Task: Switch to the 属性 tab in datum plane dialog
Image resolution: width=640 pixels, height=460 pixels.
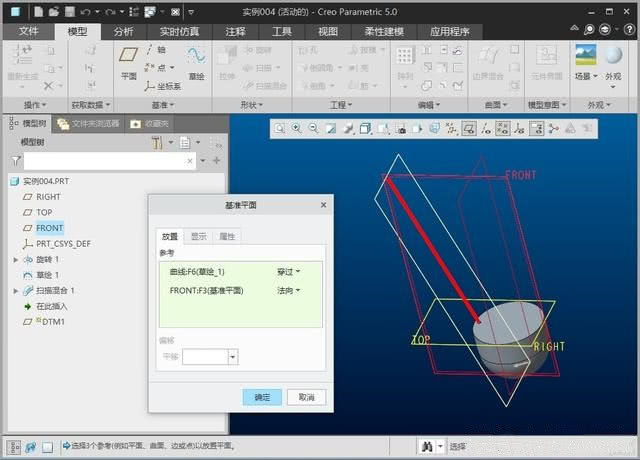Action: pyautogui.click(x=227, y=236)
